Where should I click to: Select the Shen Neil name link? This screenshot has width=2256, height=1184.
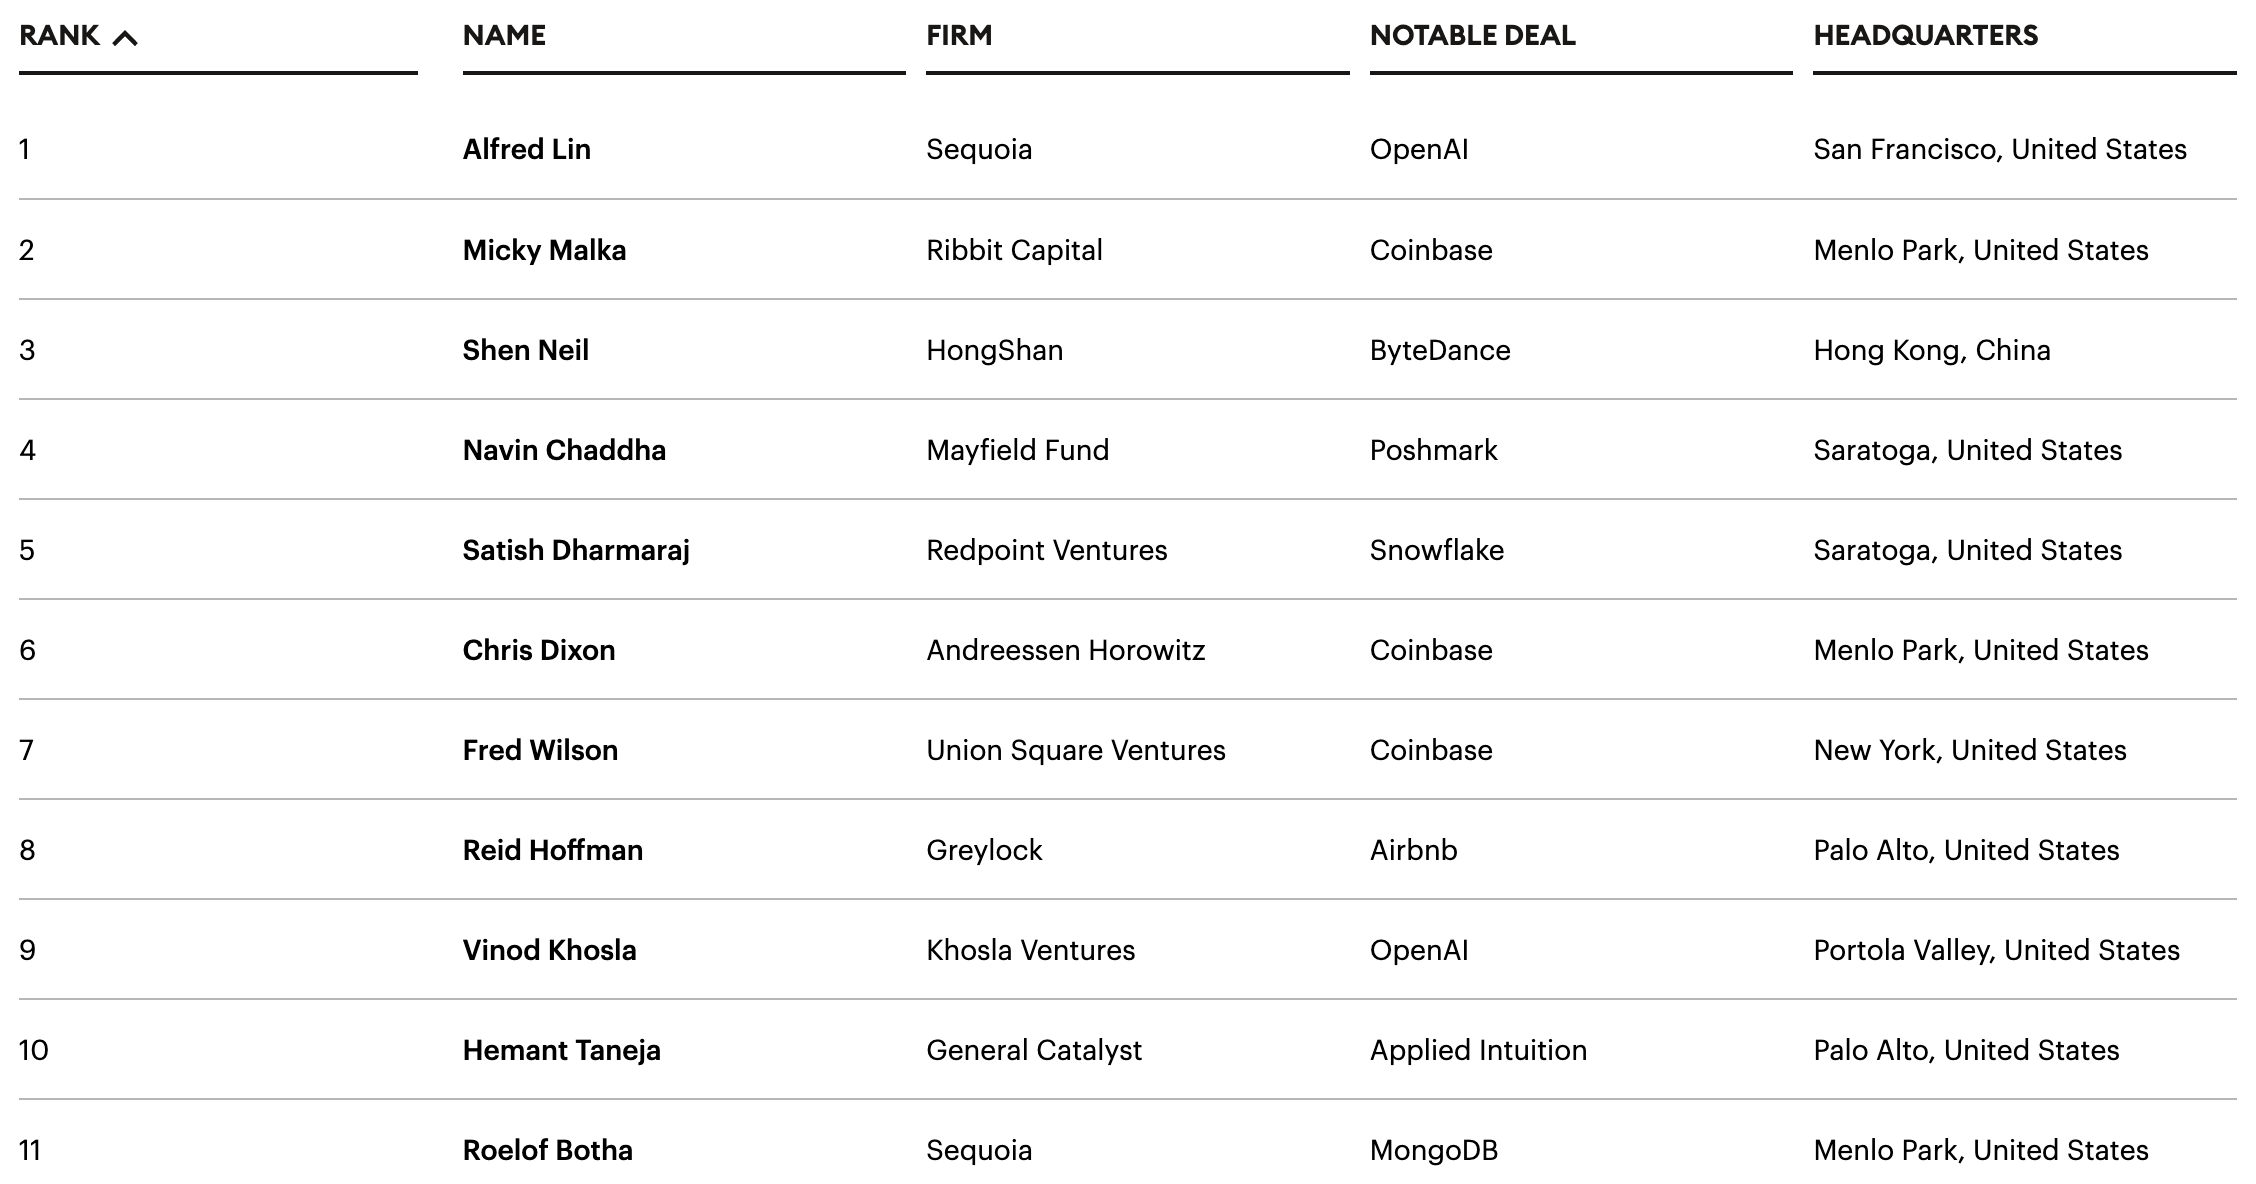525,350
